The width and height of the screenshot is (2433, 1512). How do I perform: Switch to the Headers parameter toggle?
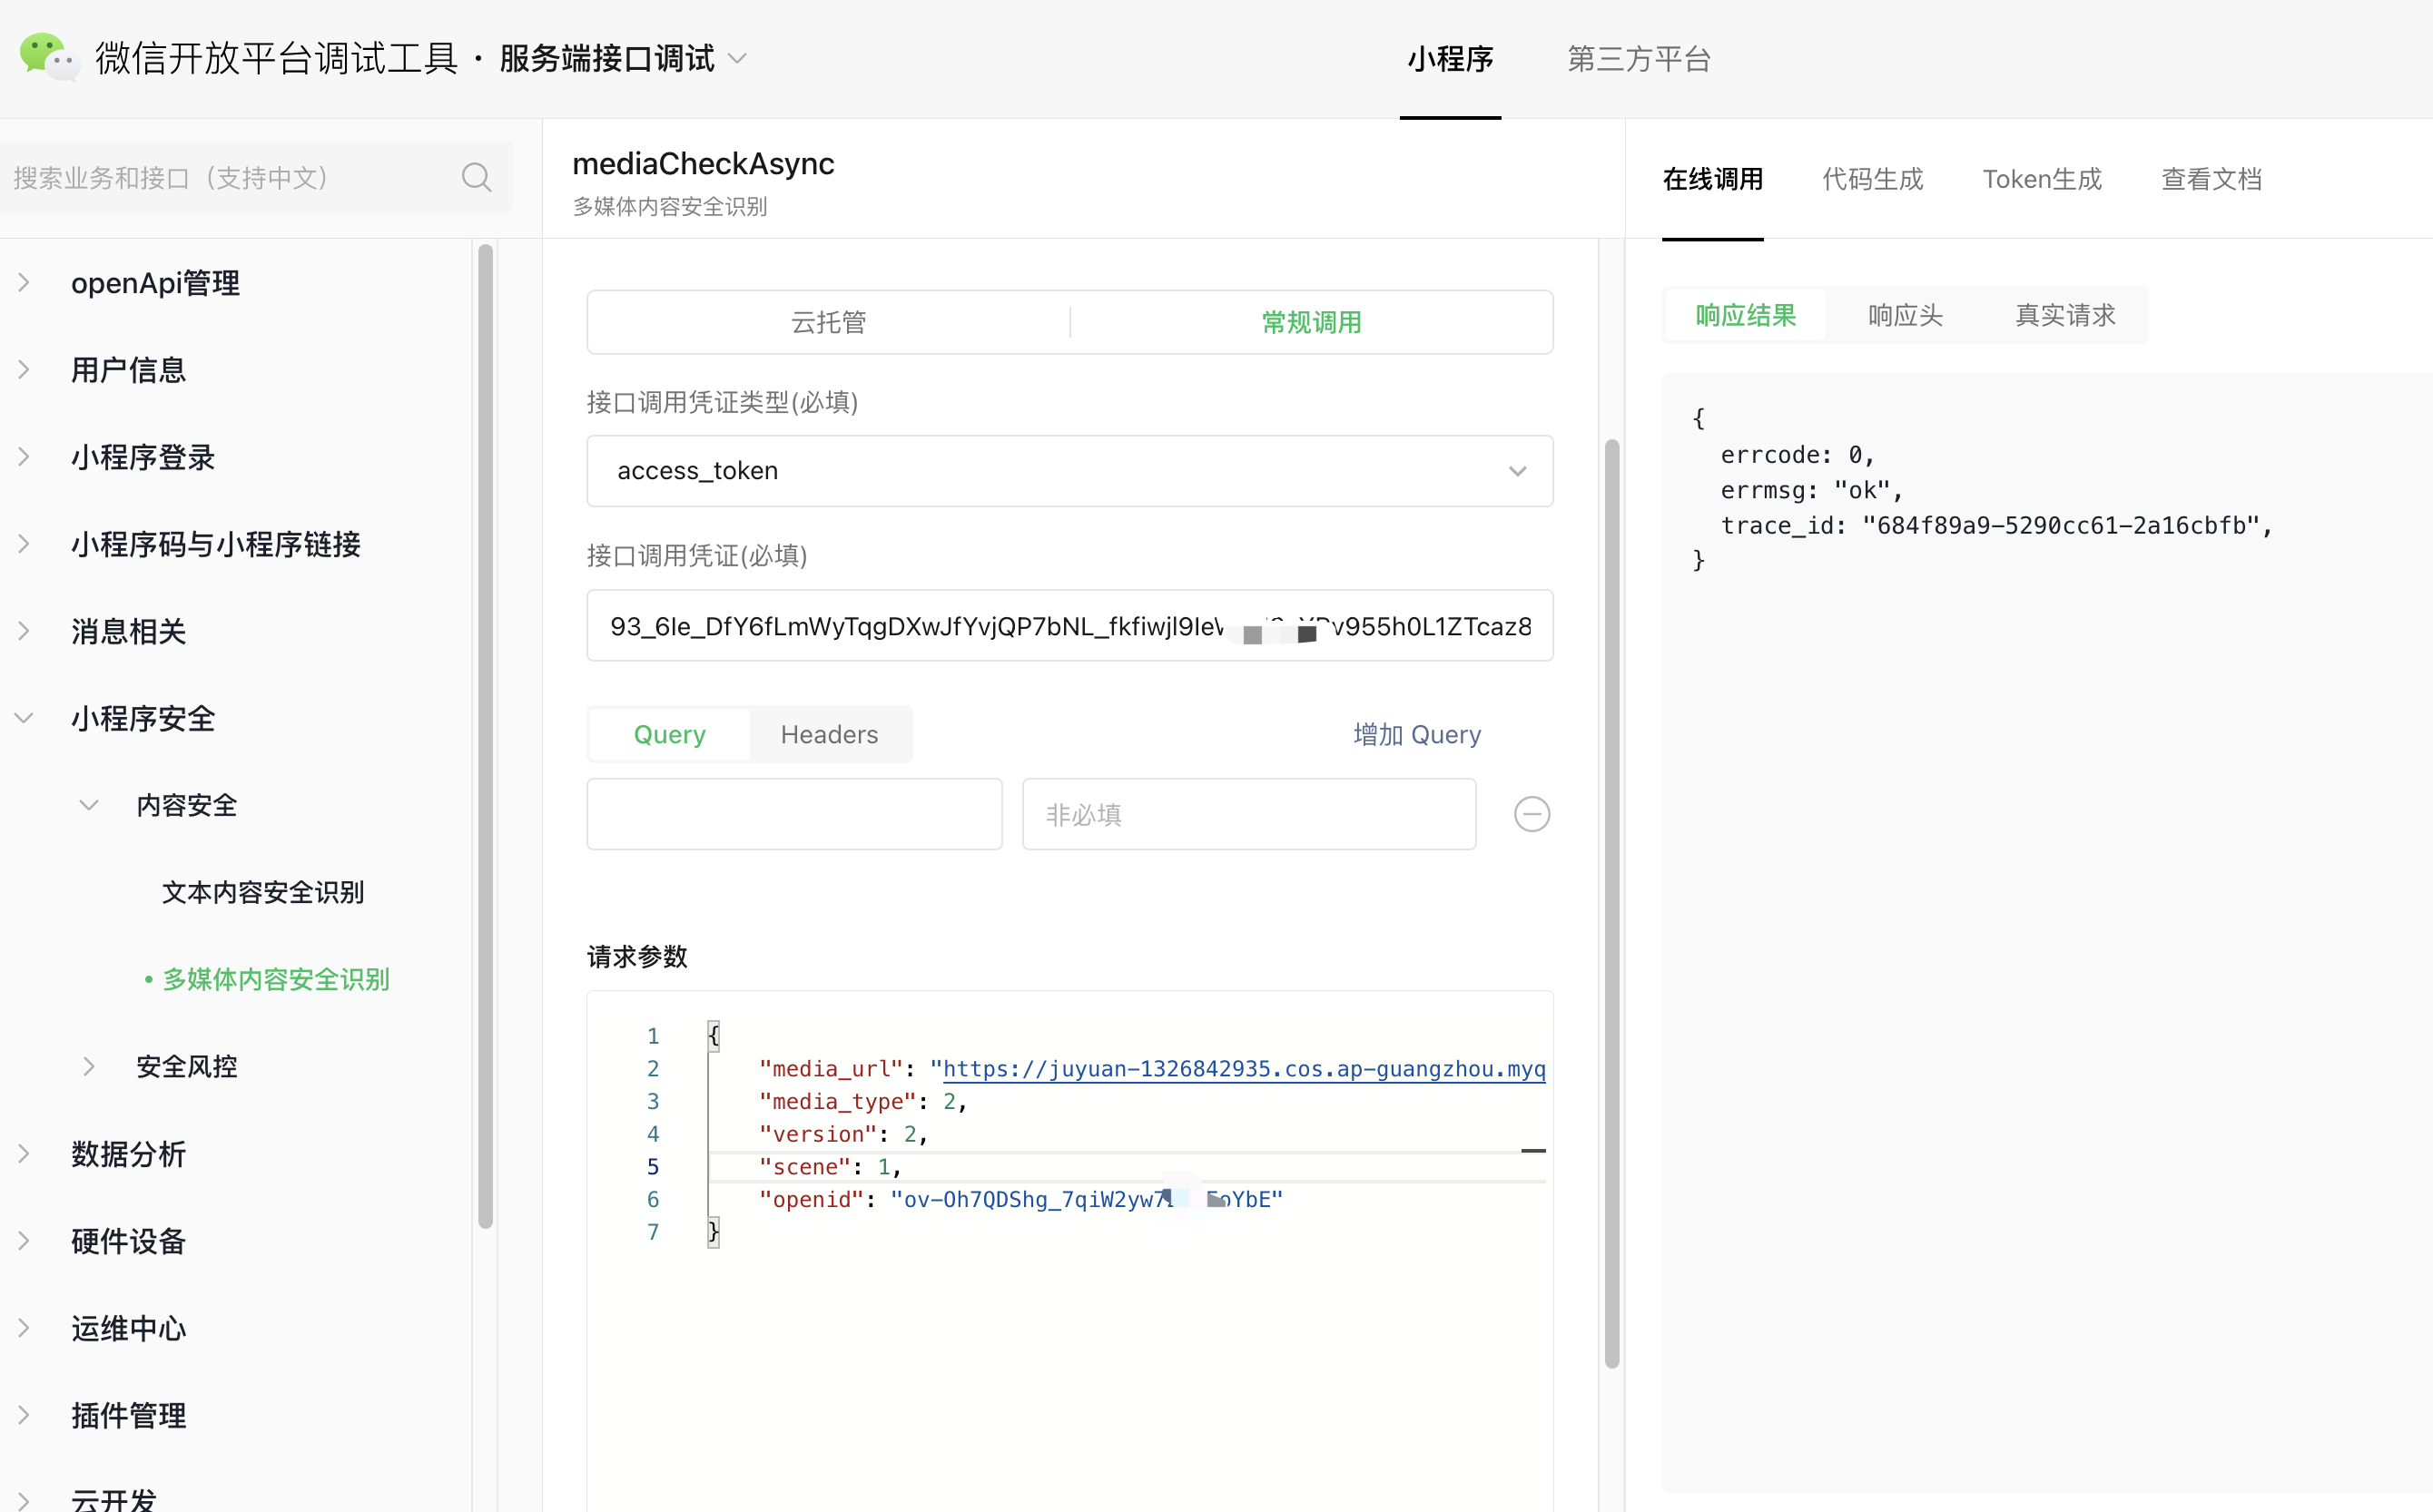point(829,734)
